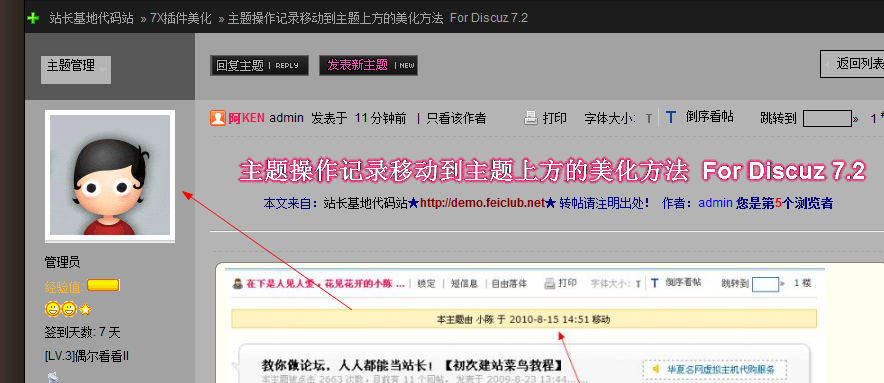The height and width of the screenshot is (383, 884).
Task: Open the 主题管理 dropdown menu
Action: click(76, 69)
